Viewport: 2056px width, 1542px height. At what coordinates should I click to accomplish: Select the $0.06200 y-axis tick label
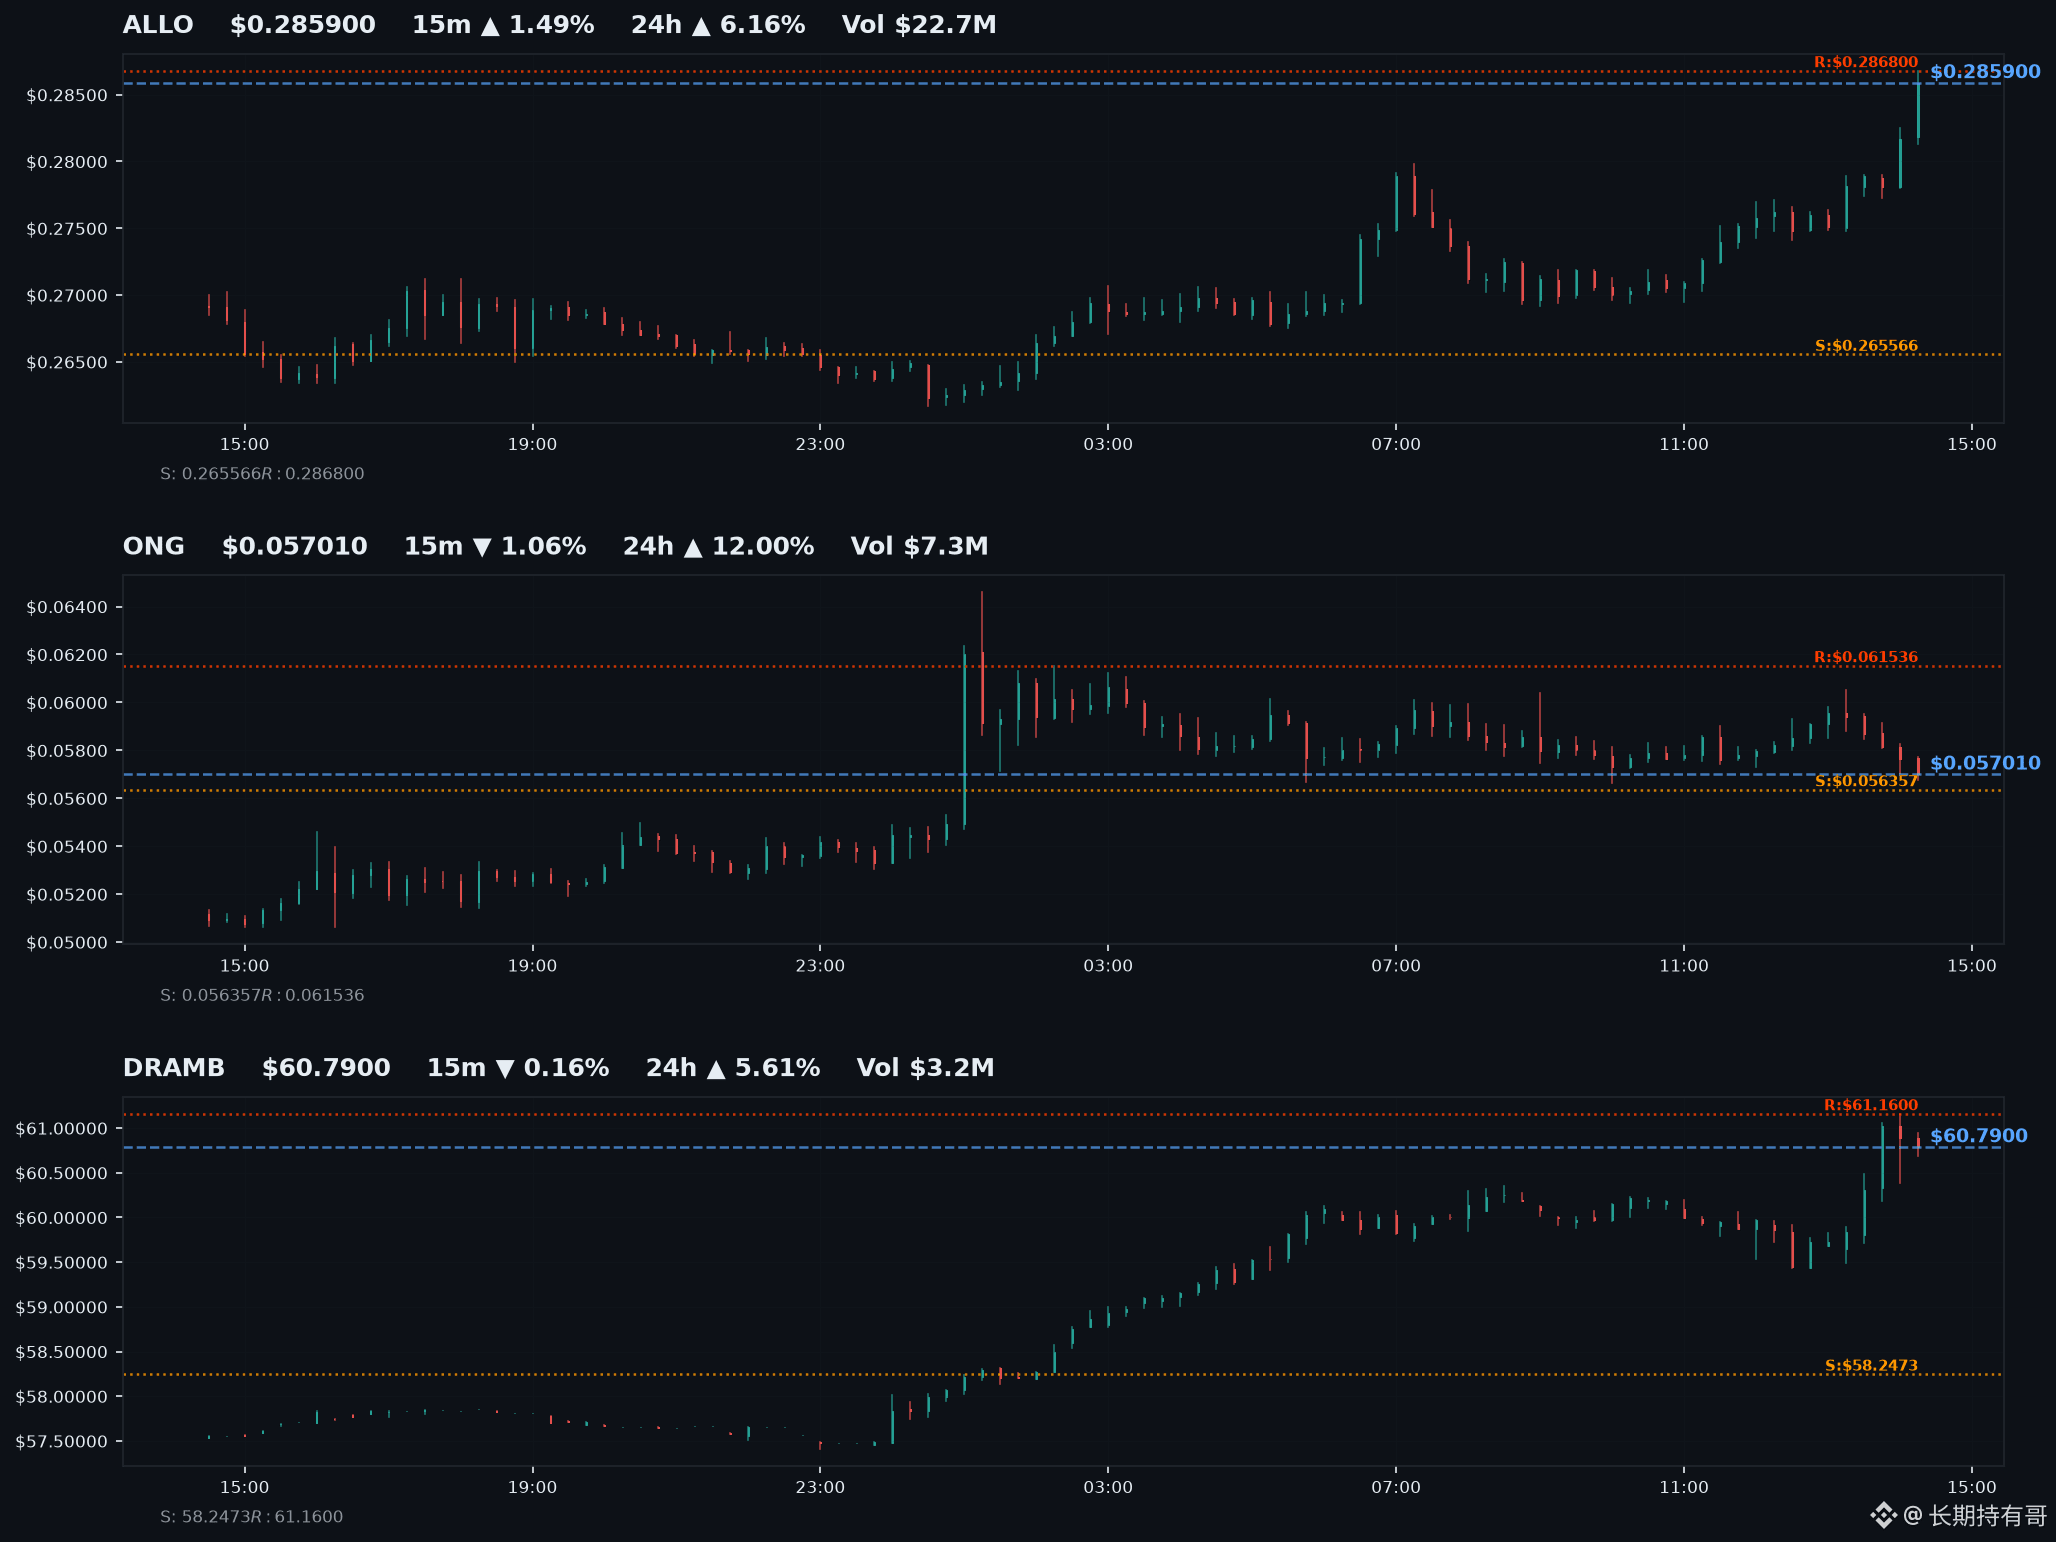pyautogui.click(x=67, y=656)
